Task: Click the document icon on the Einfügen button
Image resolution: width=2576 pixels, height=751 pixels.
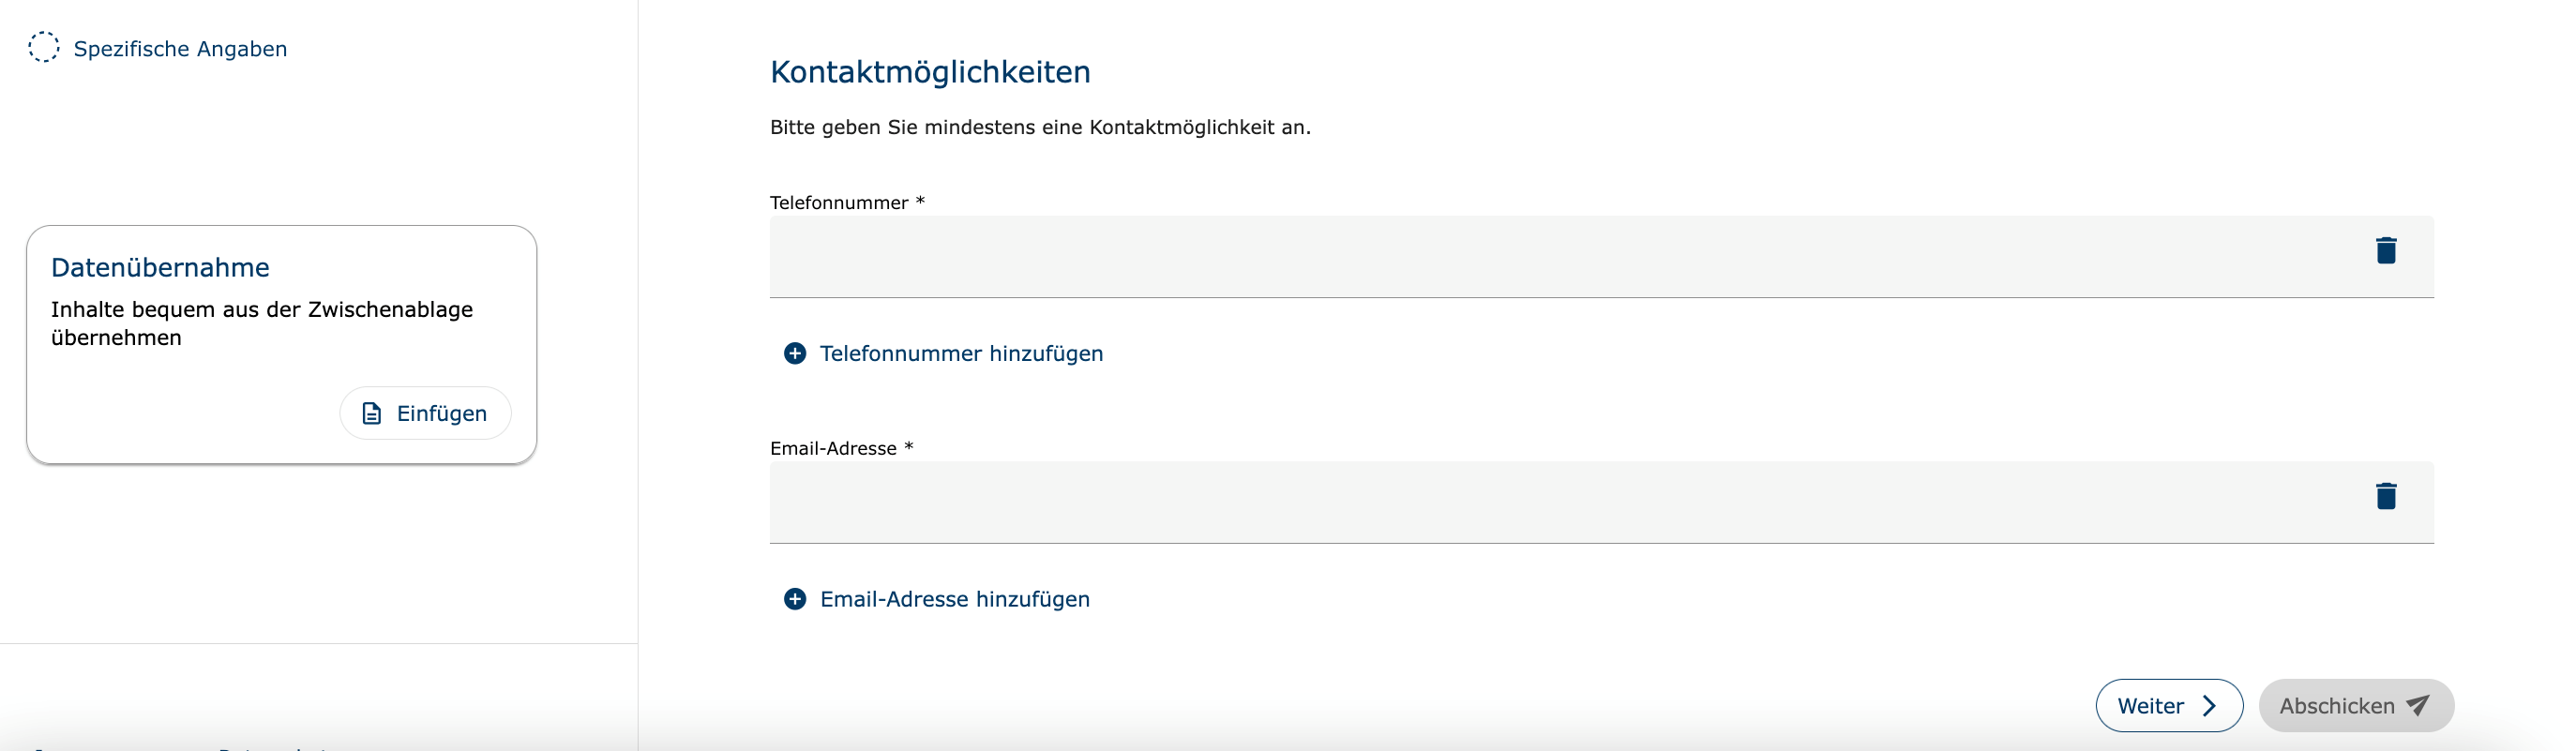Action: [x=372, y=414]
